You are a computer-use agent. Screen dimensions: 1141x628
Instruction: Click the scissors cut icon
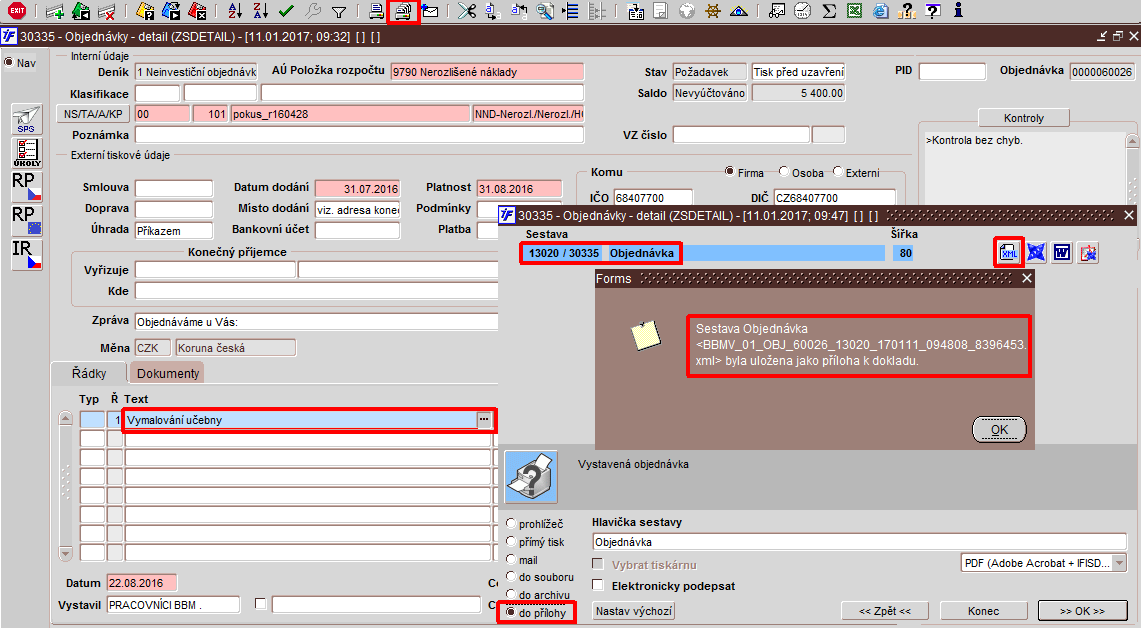pyautogui.click(x=466, y=11)
